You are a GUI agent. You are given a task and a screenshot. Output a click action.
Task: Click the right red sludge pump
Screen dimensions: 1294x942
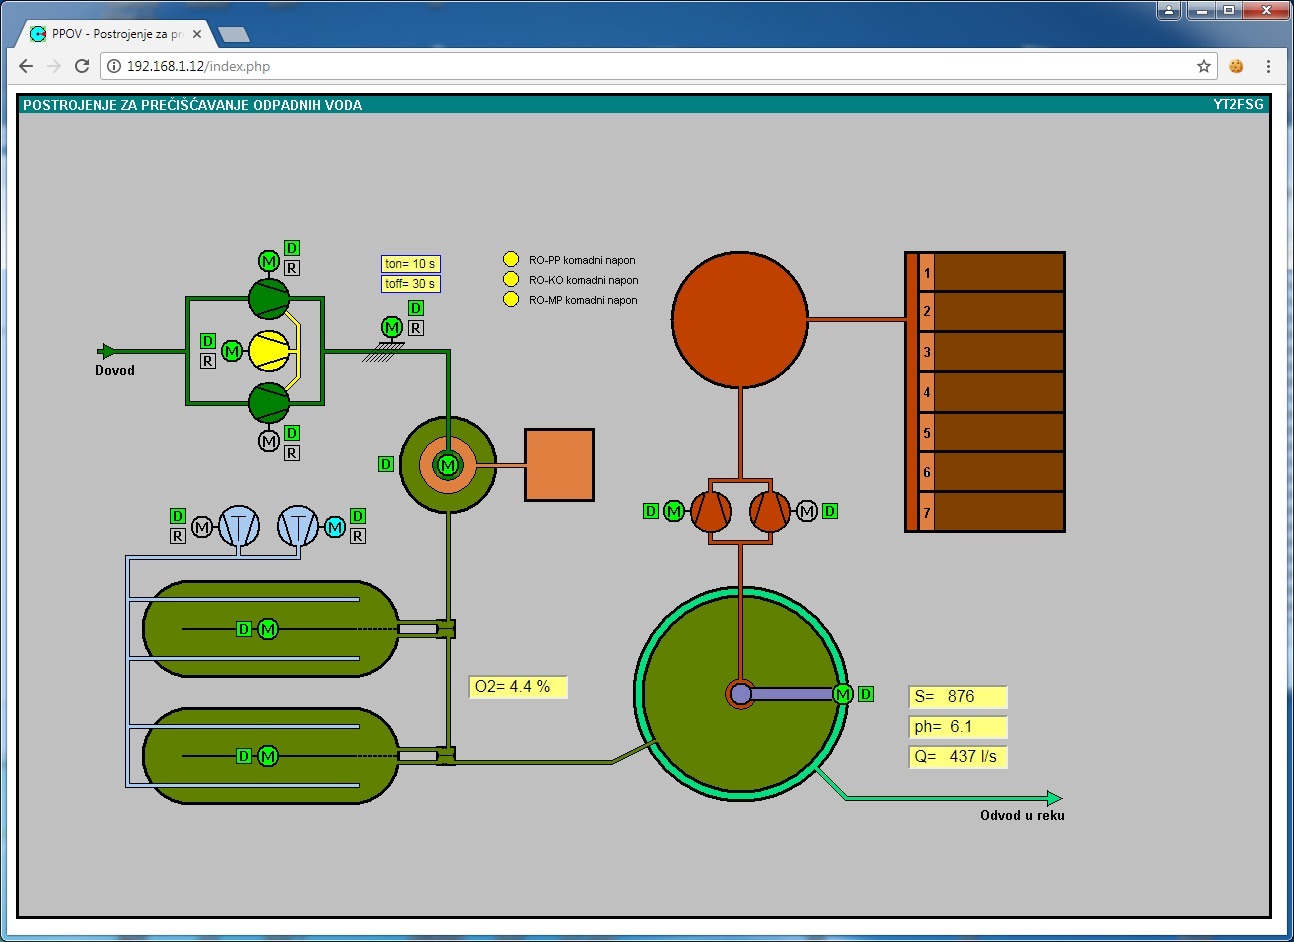(x=769, y=511)
